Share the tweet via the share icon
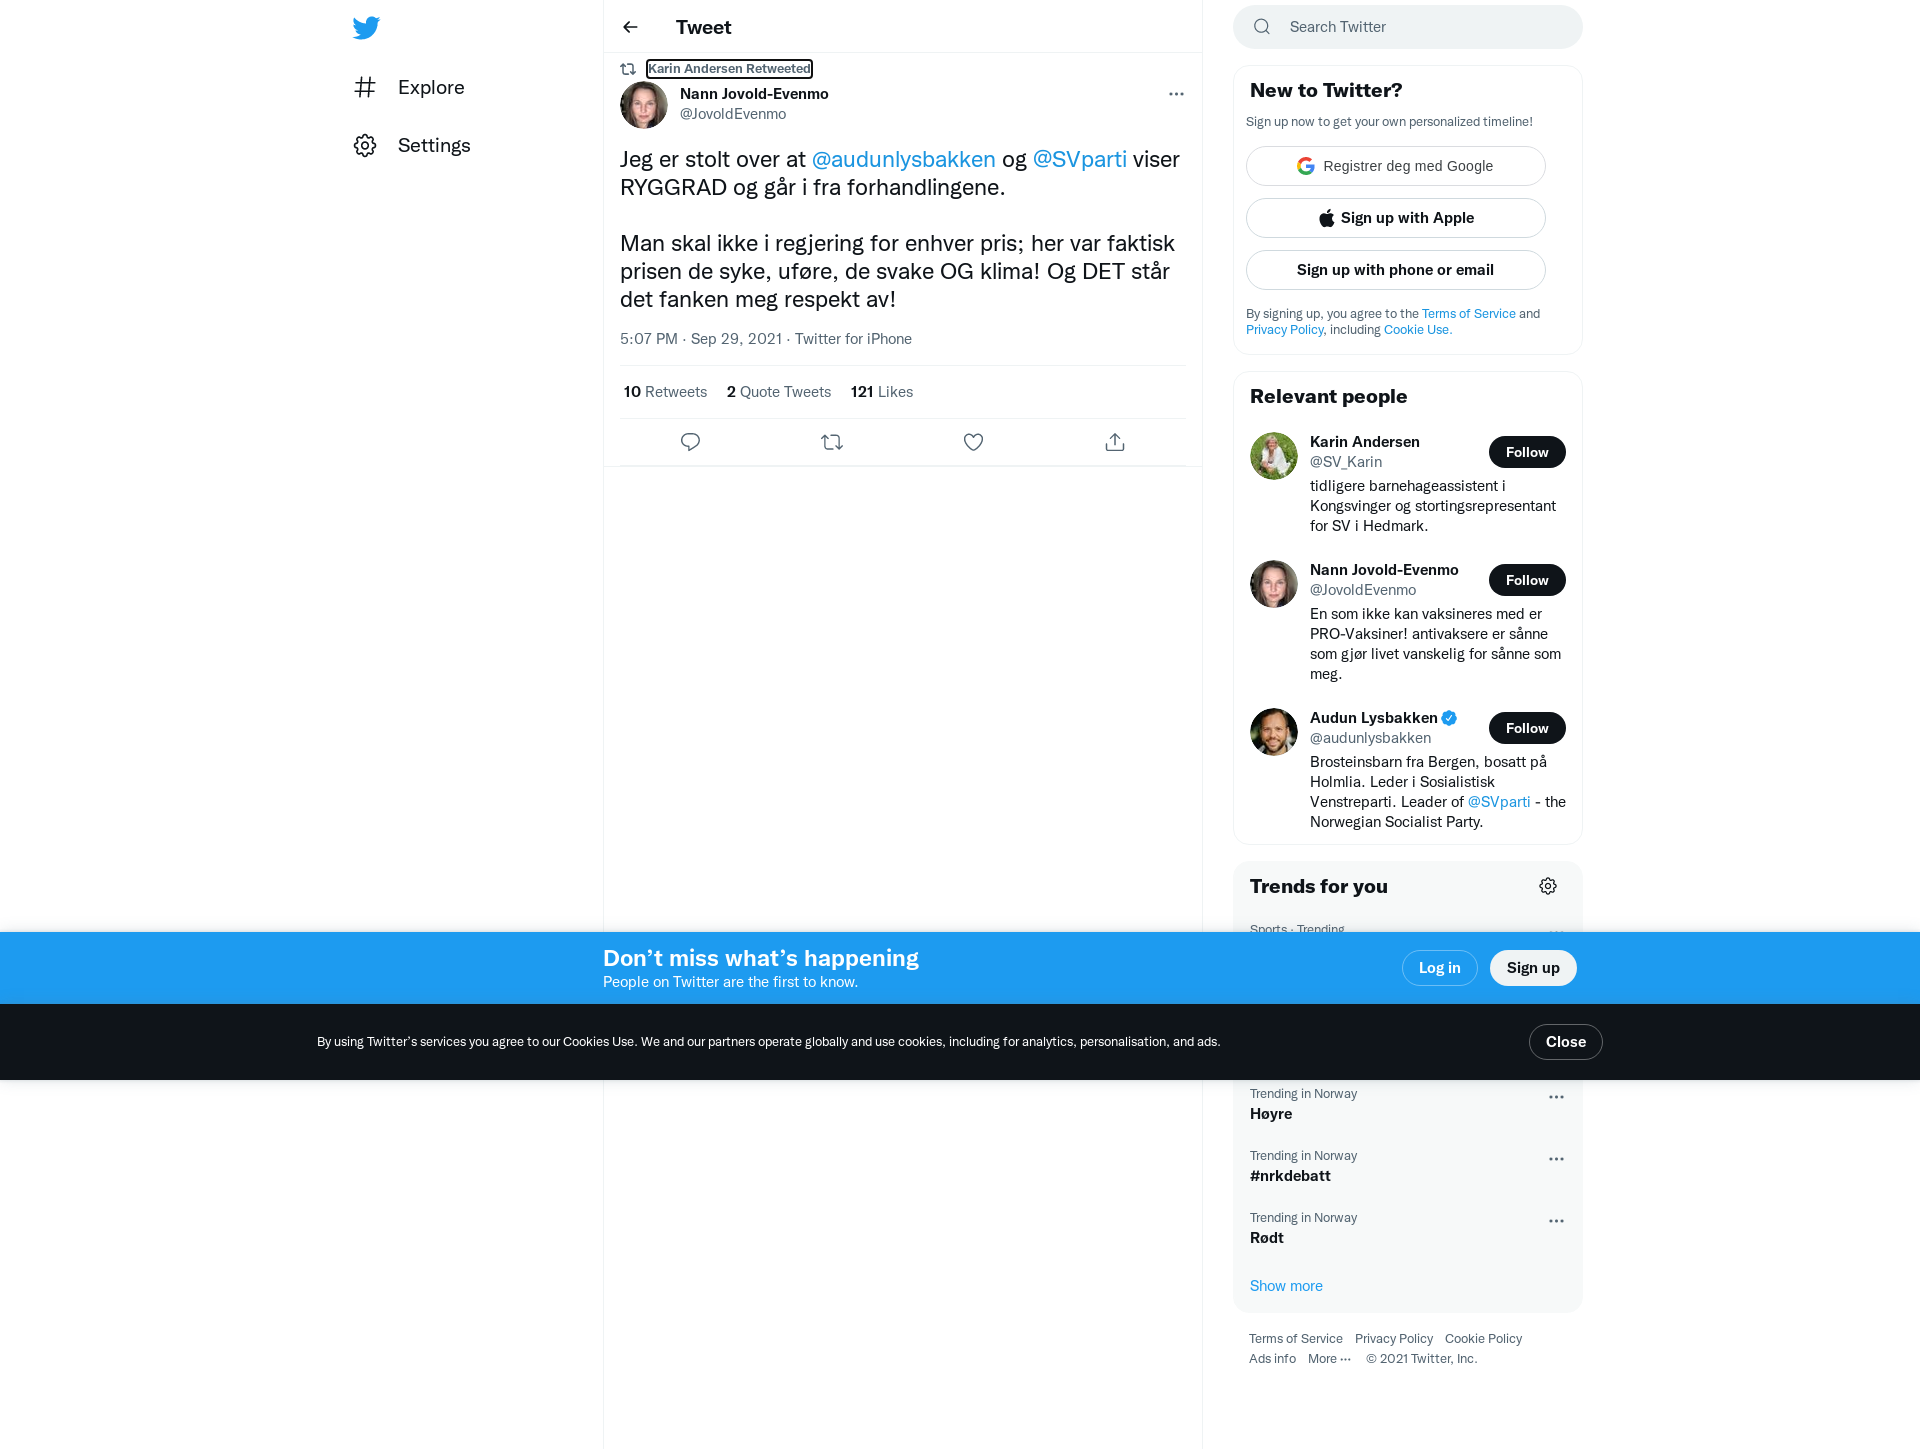Viewport: 1920px width, 1449px height. tap(1115, 442)
